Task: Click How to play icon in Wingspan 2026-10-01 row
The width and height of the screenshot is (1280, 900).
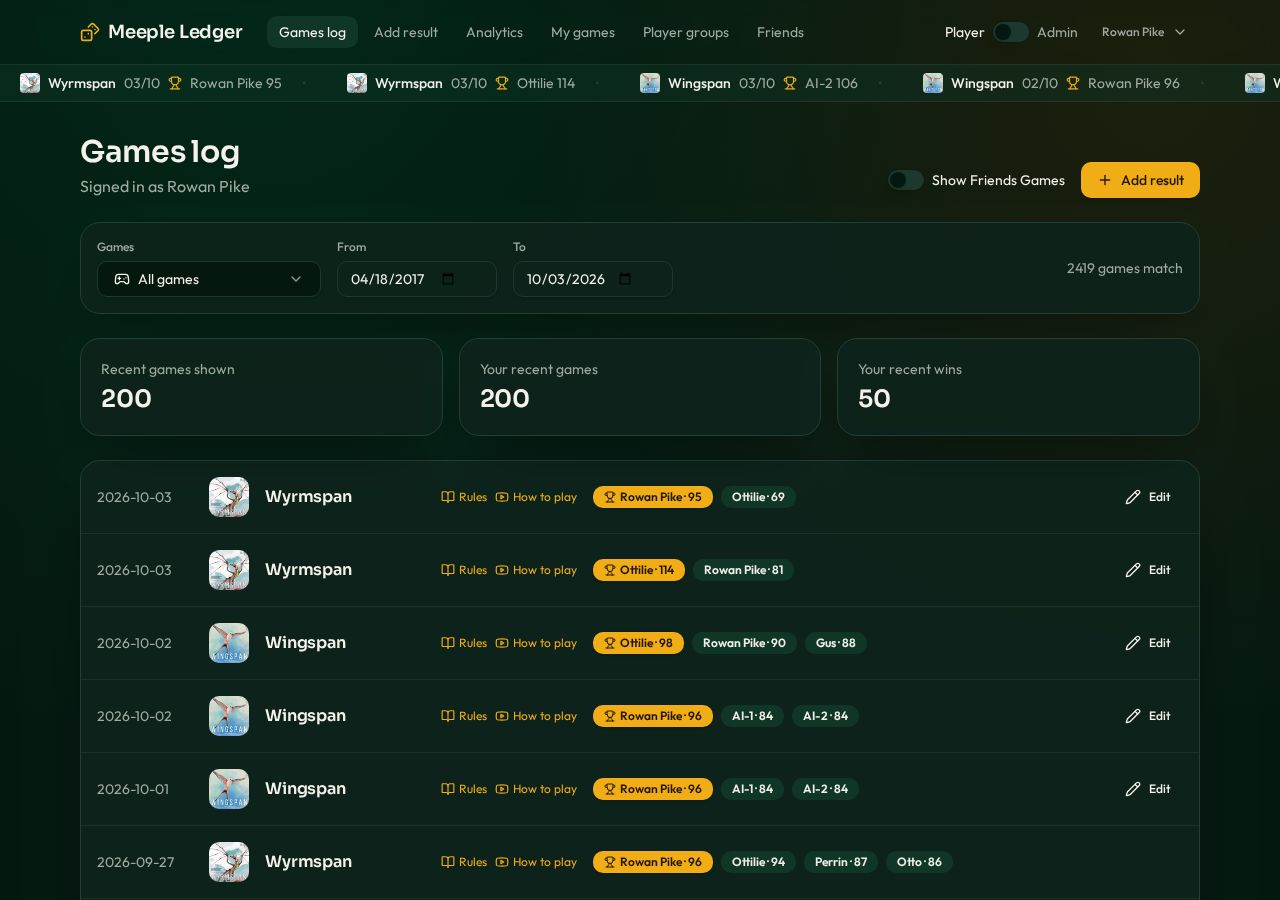Action: pyautogui.click(x=502, y=789)
